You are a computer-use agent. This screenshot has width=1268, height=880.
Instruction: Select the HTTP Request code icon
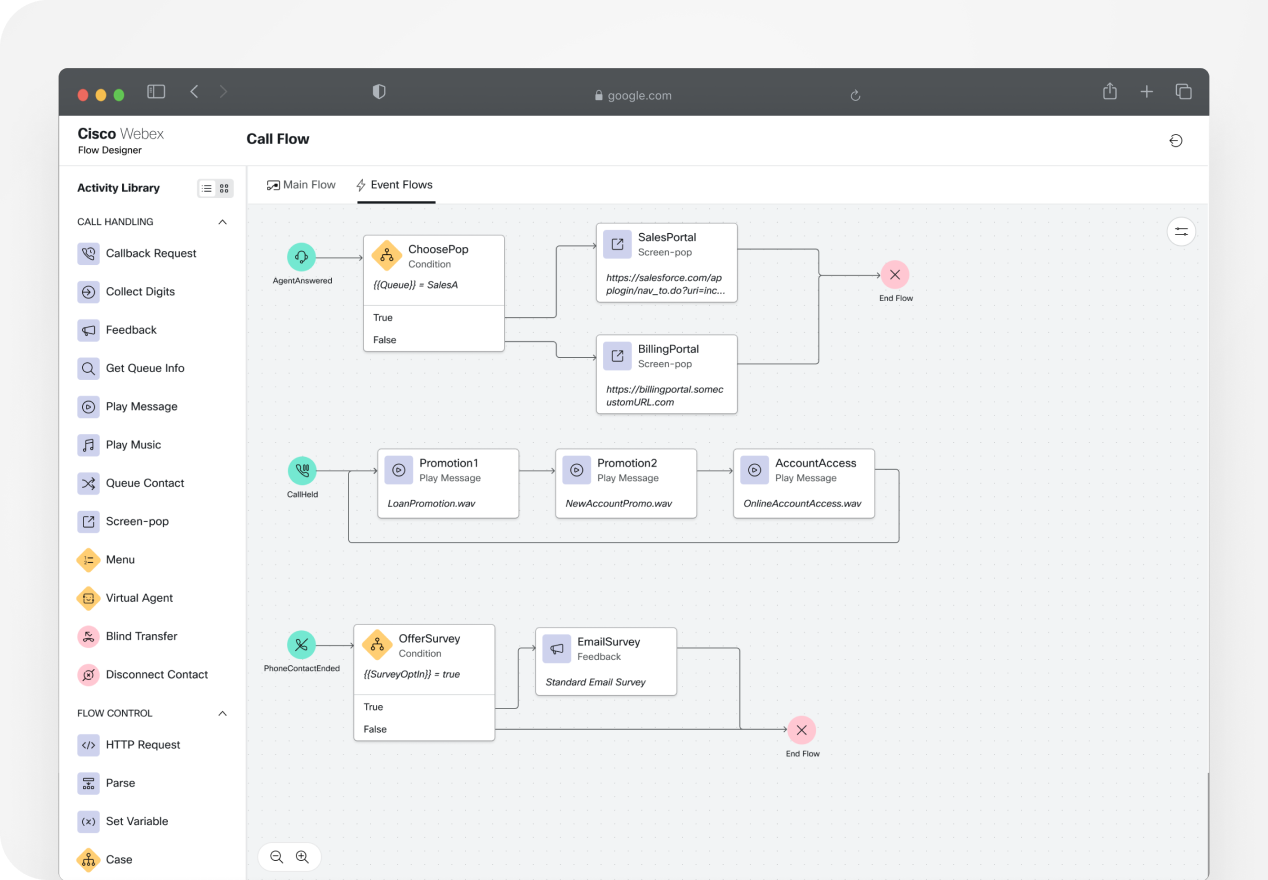coord(88,745)
